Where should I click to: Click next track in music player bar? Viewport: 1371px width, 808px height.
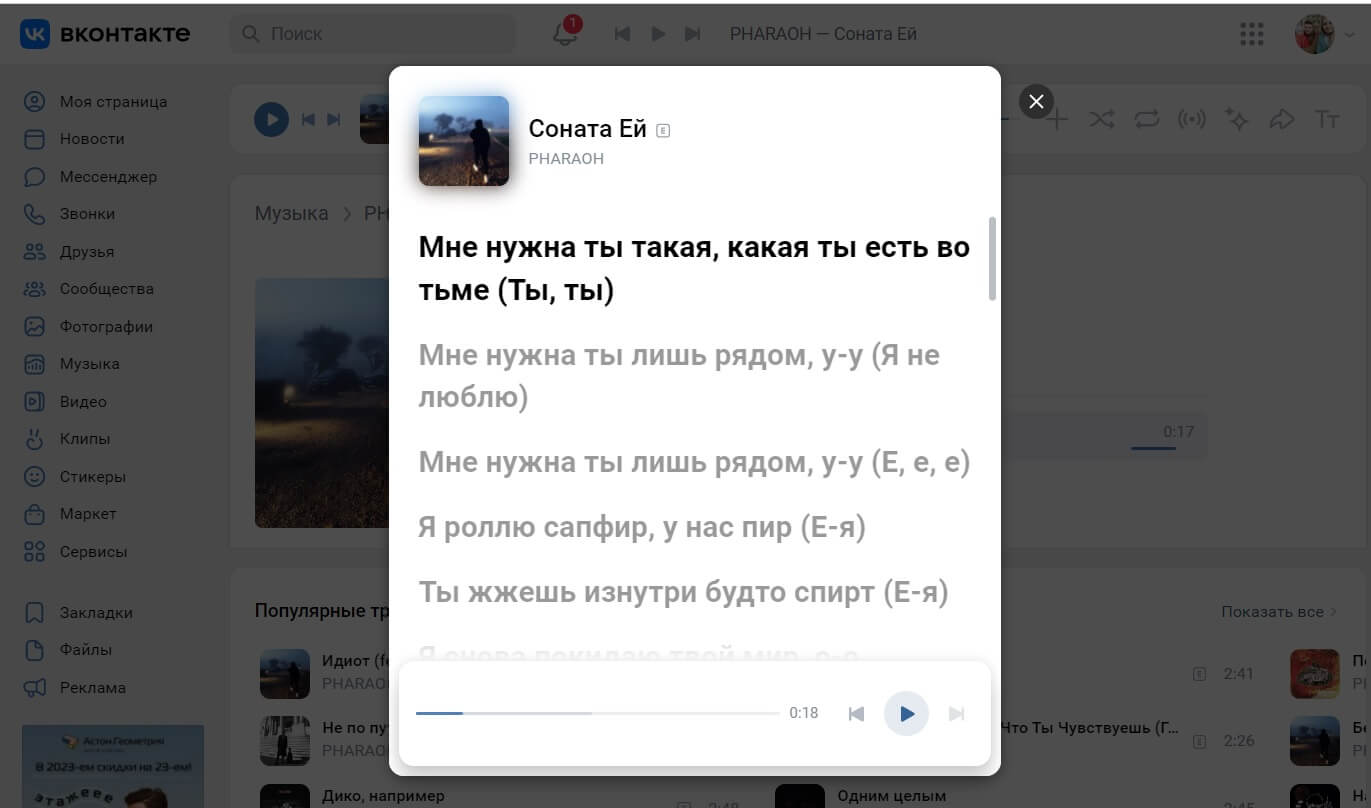(334, 120)
